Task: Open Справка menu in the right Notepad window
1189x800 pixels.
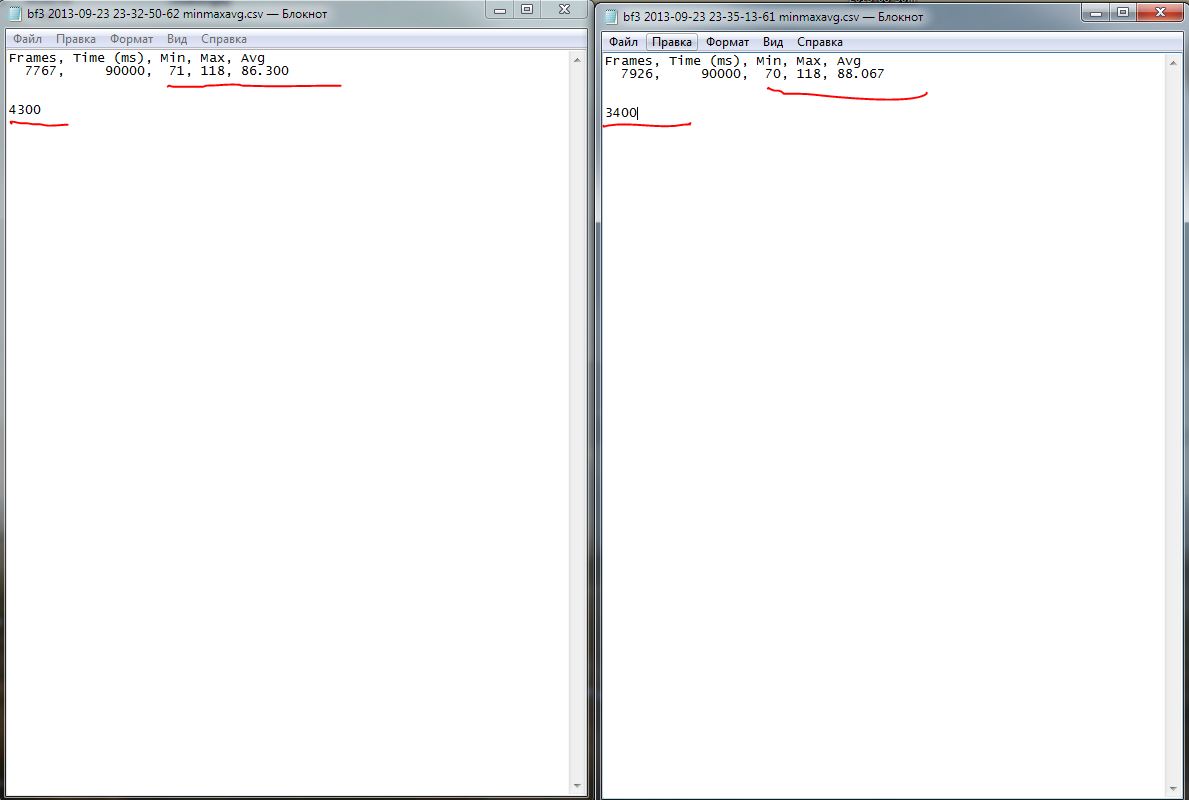Action: click(x=820, y=42)
